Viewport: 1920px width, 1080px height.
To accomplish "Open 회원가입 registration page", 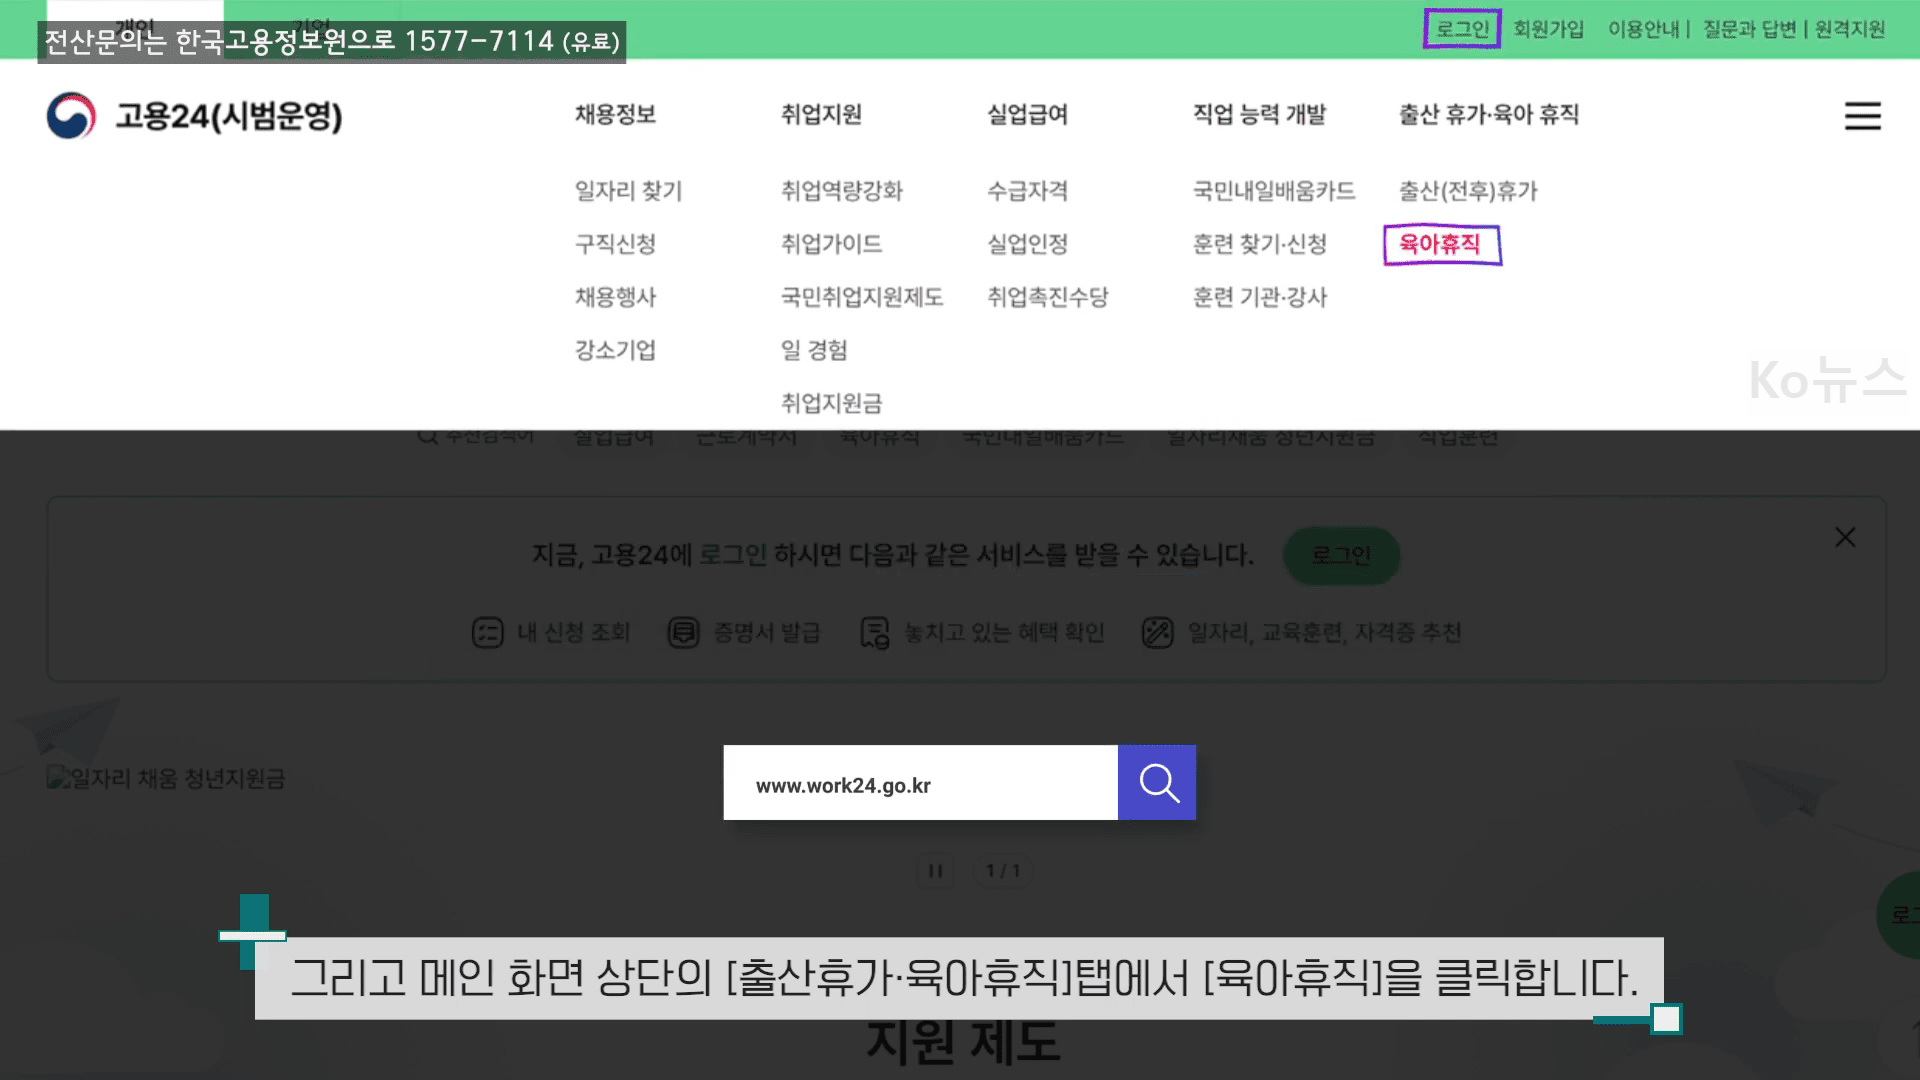I will point(1548,29).
